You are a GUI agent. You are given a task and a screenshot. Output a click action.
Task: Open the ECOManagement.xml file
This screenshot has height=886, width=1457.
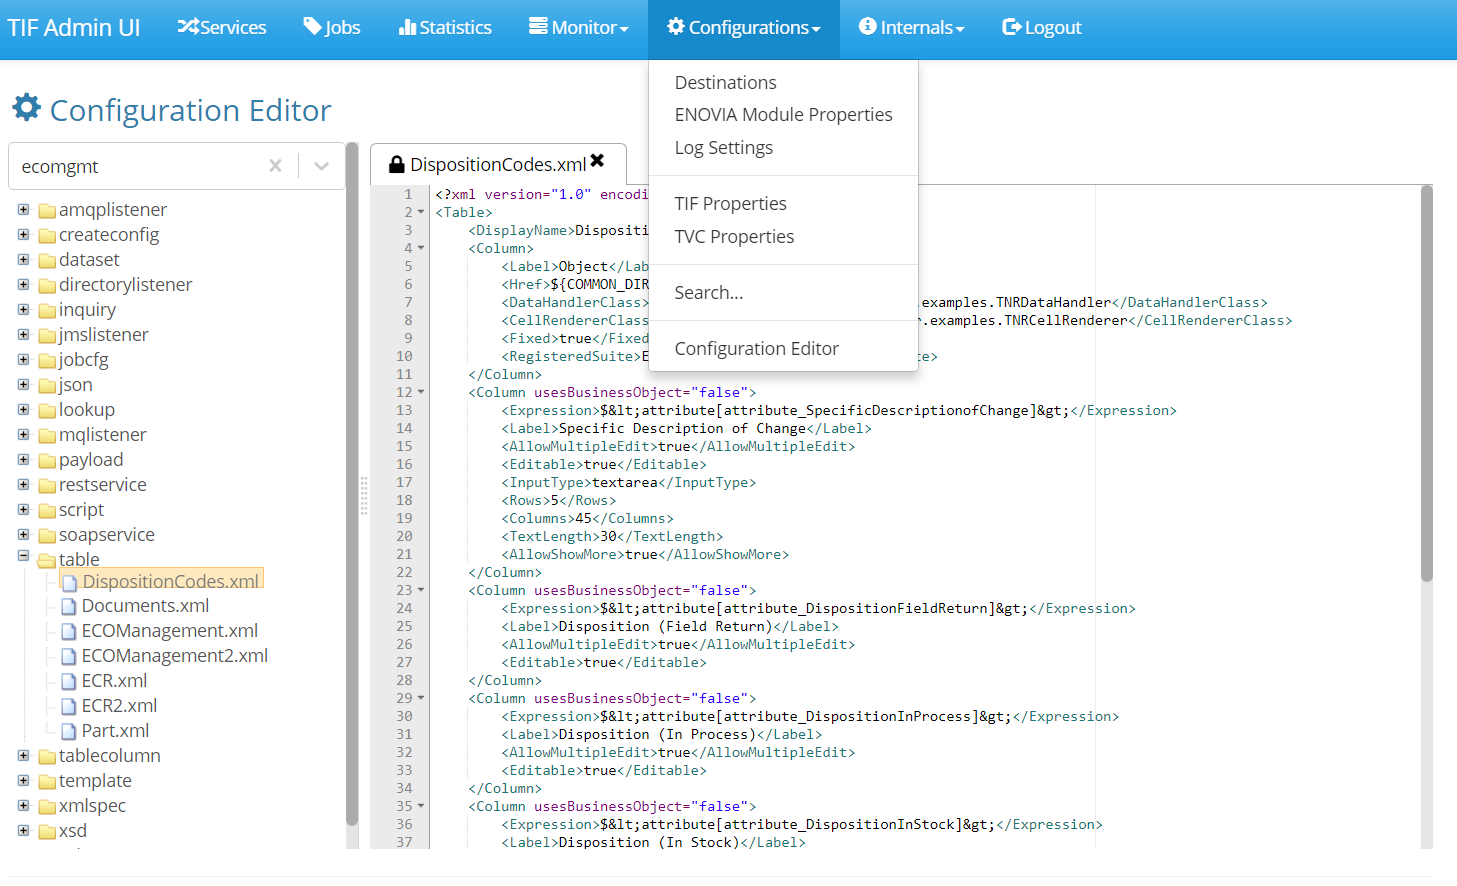(169, 631)
